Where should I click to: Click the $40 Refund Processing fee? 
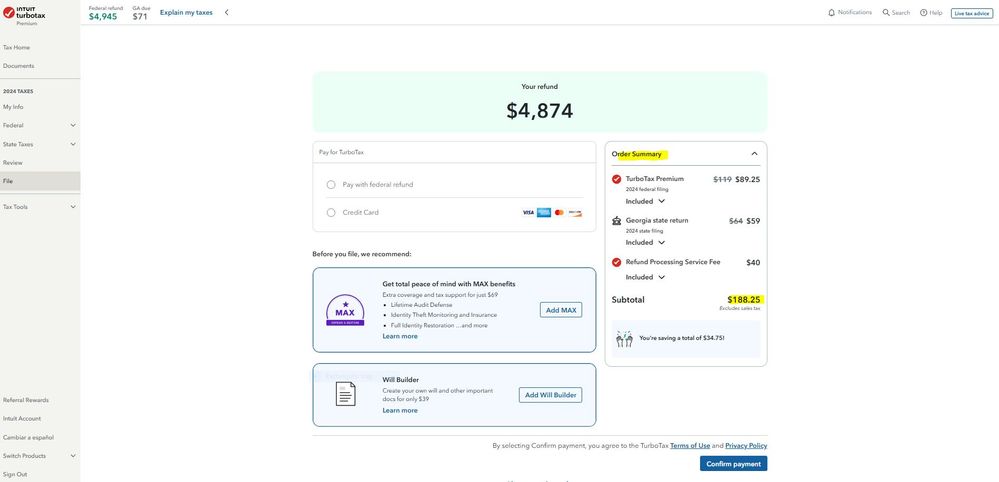(x=753, y=262)
